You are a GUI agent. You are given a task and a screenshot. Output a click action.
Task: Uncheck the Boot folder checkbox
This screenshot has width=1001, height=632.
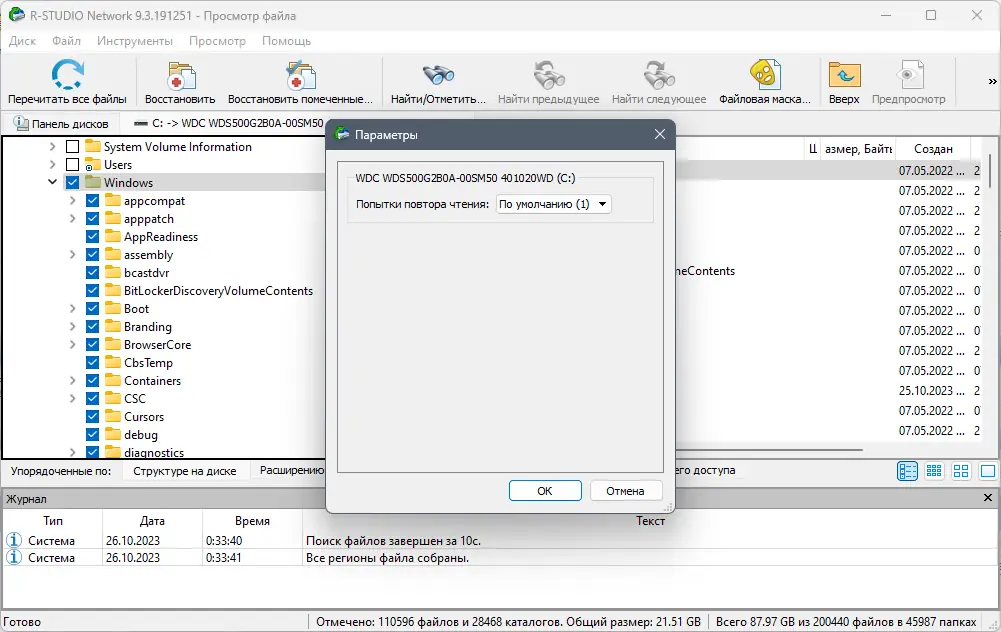93,308
